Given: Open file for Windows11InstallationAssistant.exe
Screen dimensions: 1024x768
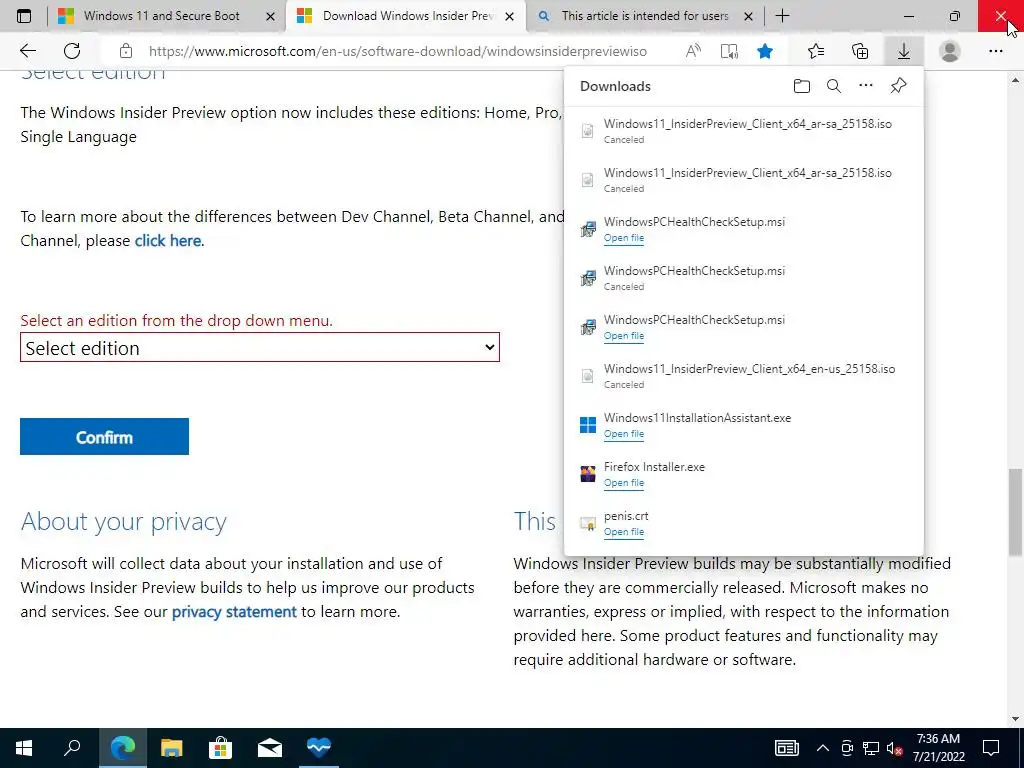Looking at the screenshot, I should [624, 434].
